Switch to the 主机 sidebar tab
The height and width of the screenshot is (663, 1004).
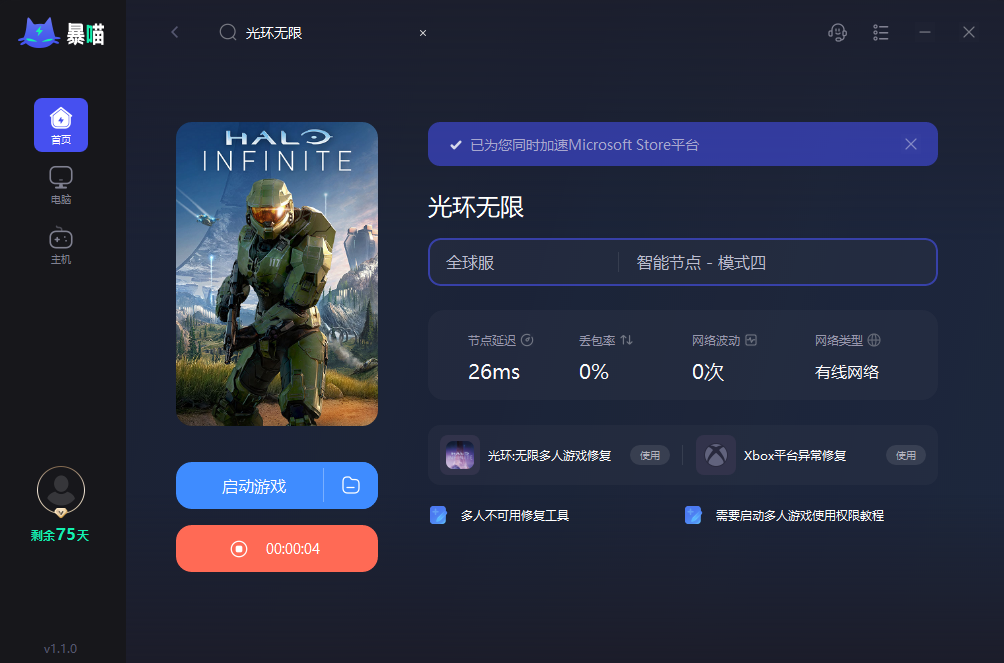pyautogui.click(x=61, y=245)
